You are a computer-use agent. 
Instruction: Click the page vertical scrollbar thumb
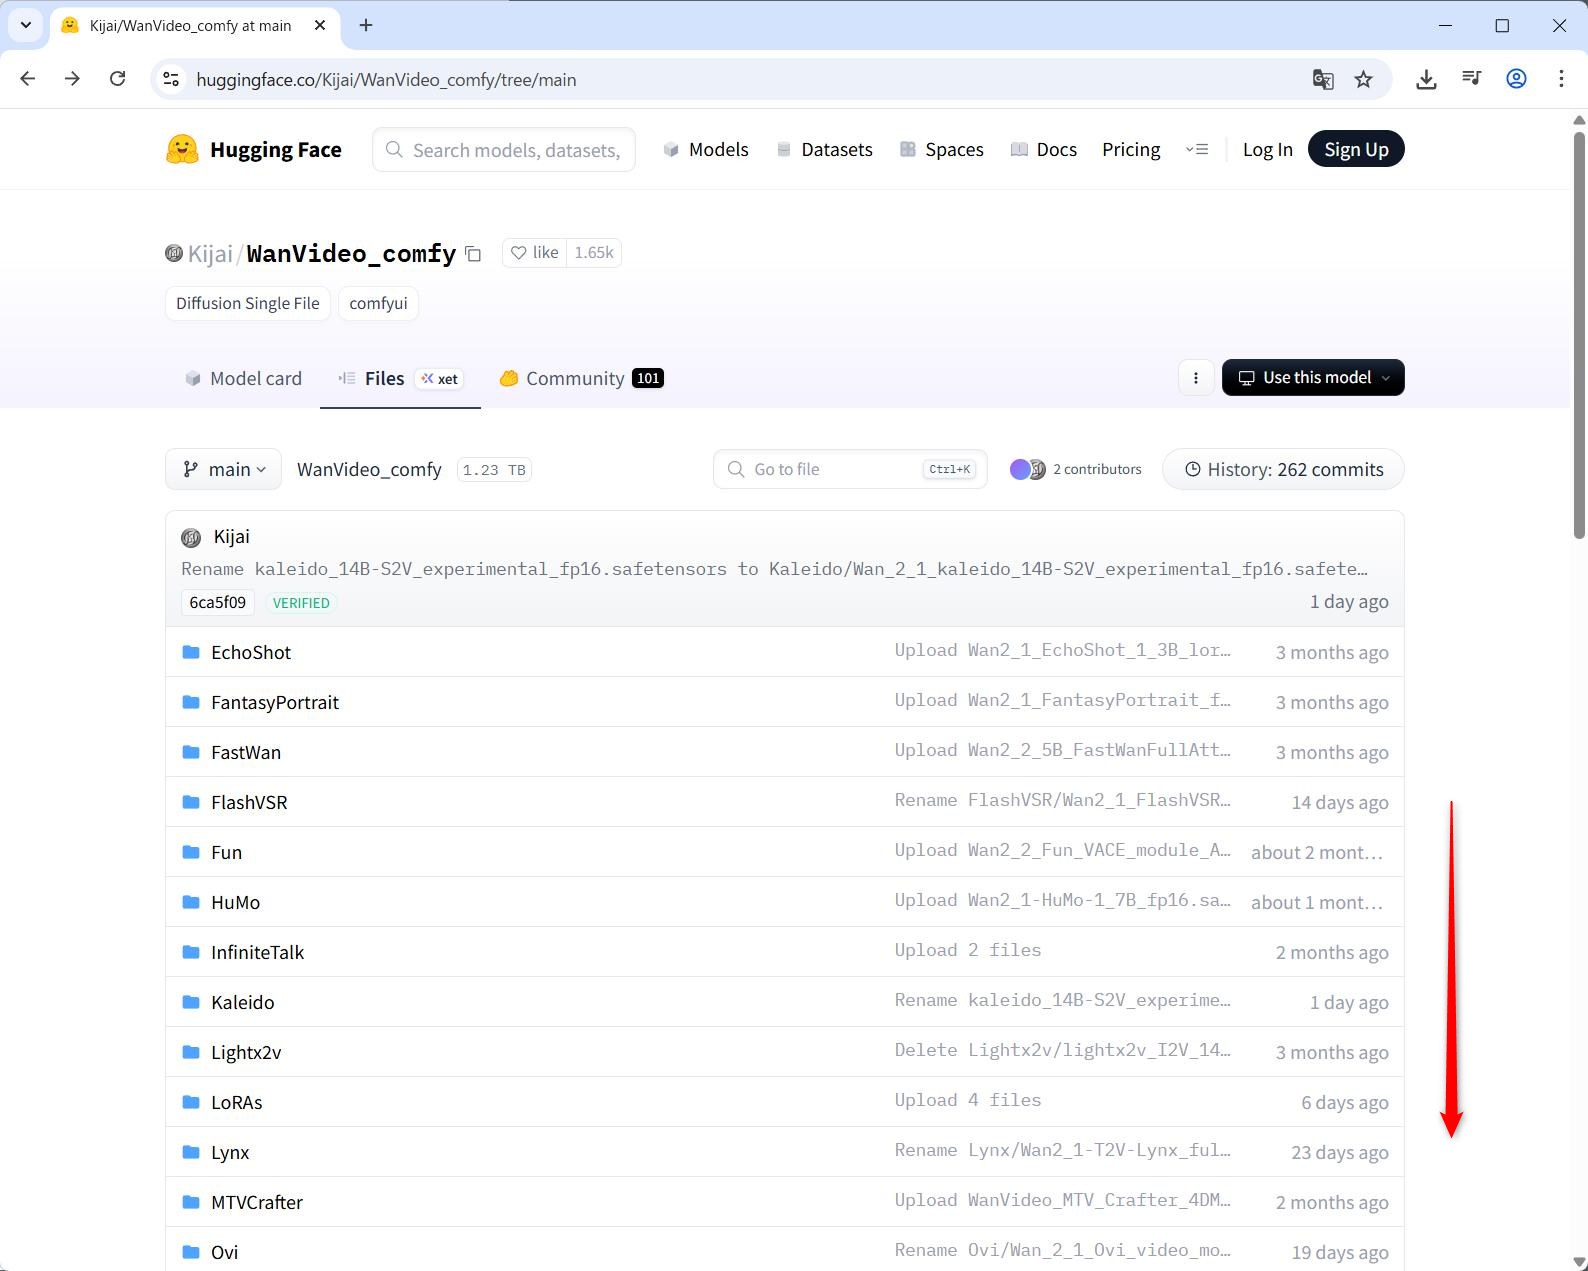[x=1579, y=330]
